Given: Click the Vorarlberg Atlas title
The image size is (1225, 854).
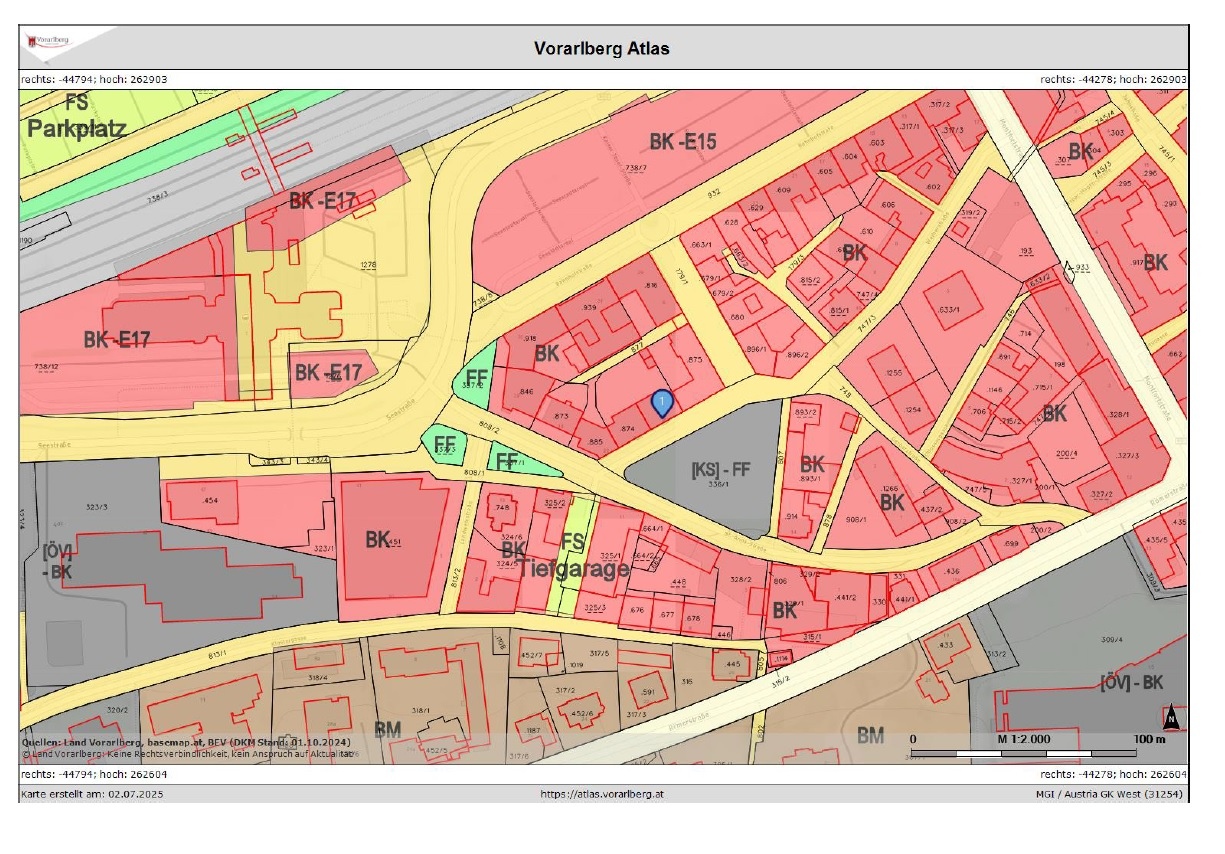Looking at the screenshot, I should (x=602, y=48).
